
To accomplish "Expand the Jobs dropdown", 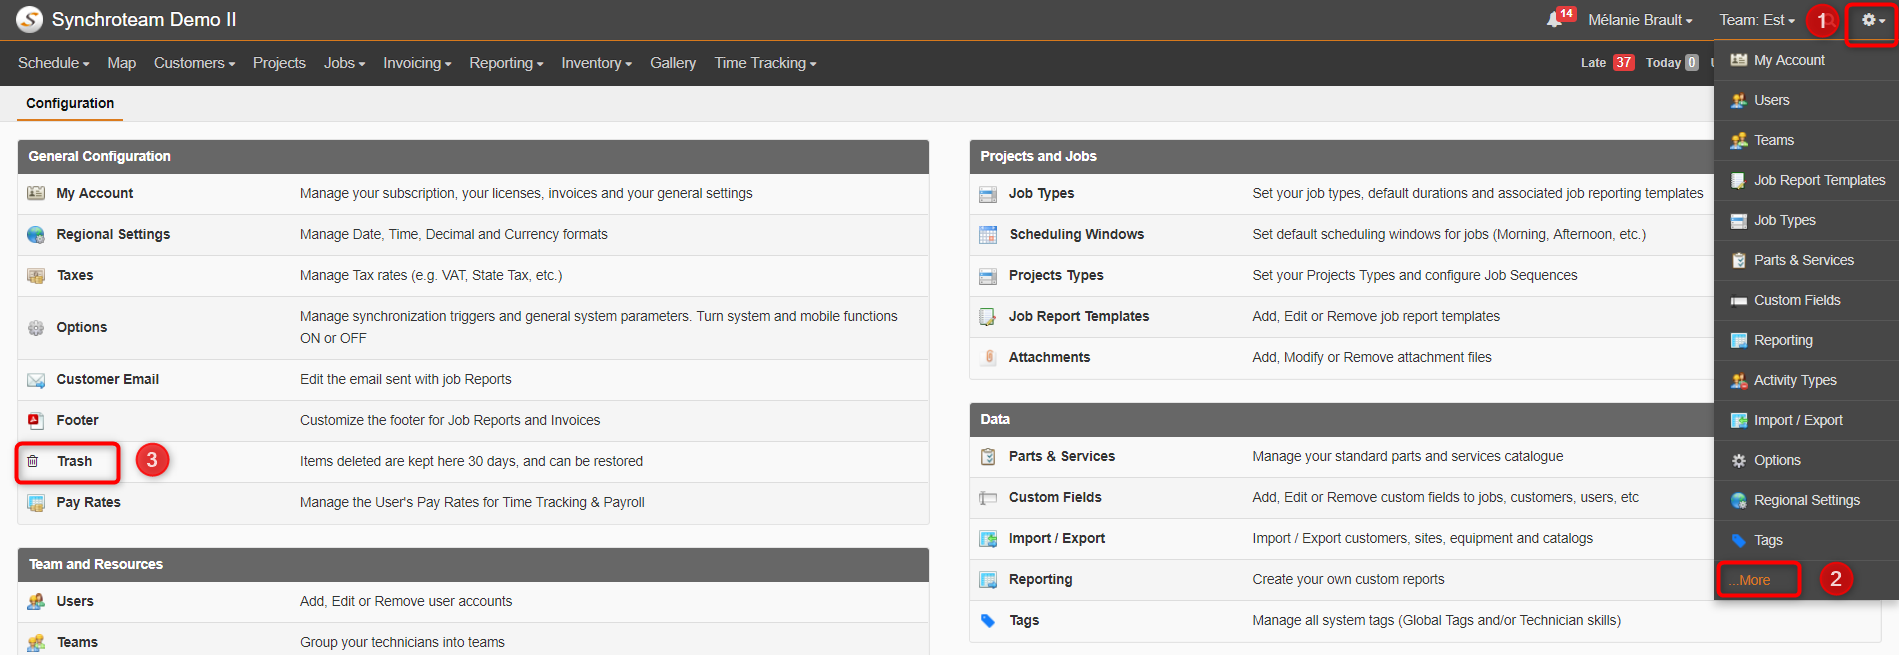I will click(x=344, y=63).
